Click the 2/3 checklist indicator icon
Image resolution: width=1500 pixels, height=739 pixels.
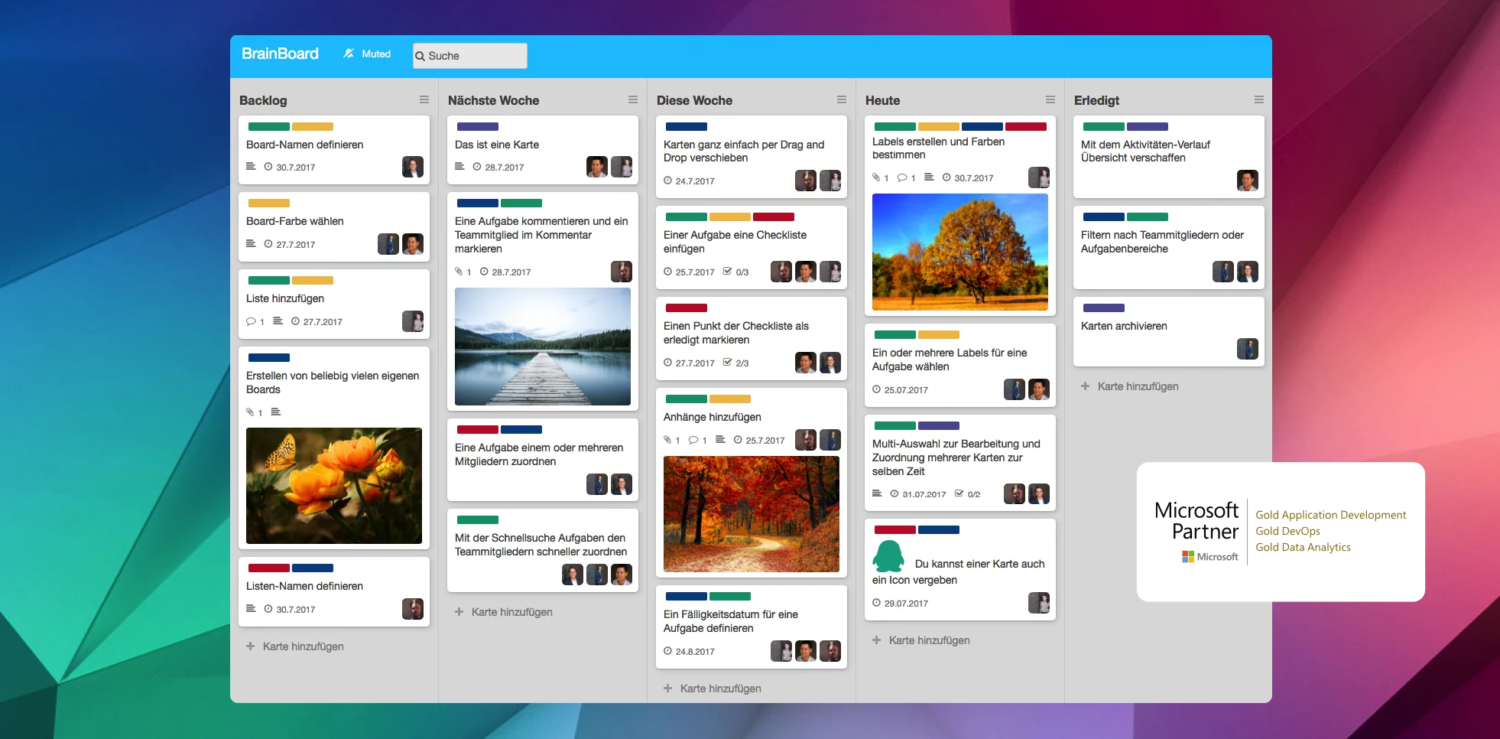pos(727,363)
